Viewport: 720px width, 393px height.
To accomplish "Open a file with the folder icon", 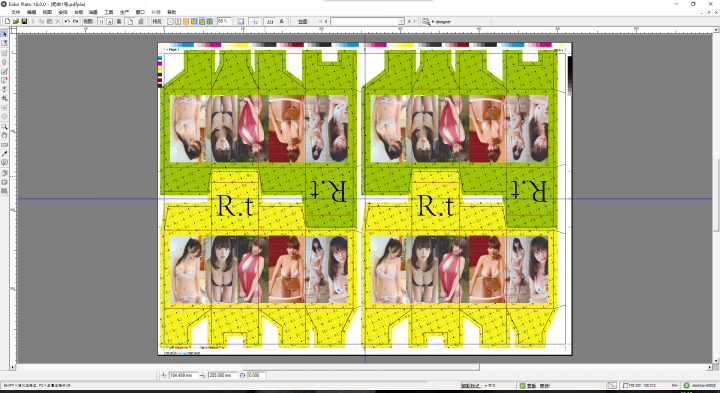I will click(x=16, y=21).
